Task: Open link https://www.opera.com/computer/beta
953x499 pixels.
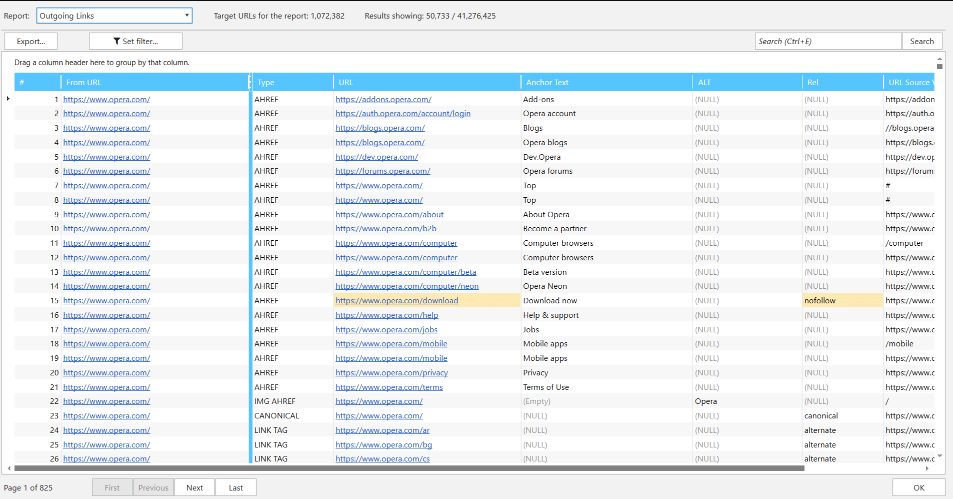Action: [406, 272]
